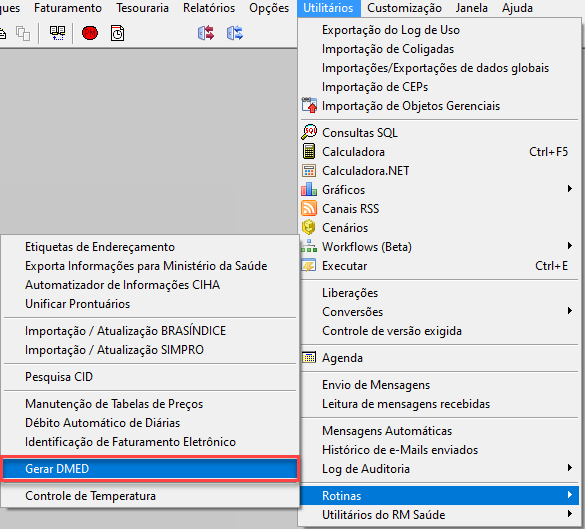Click the clock document toolbar icon
The height and width of the screenshot is (529, 585).
coord(118,33)
